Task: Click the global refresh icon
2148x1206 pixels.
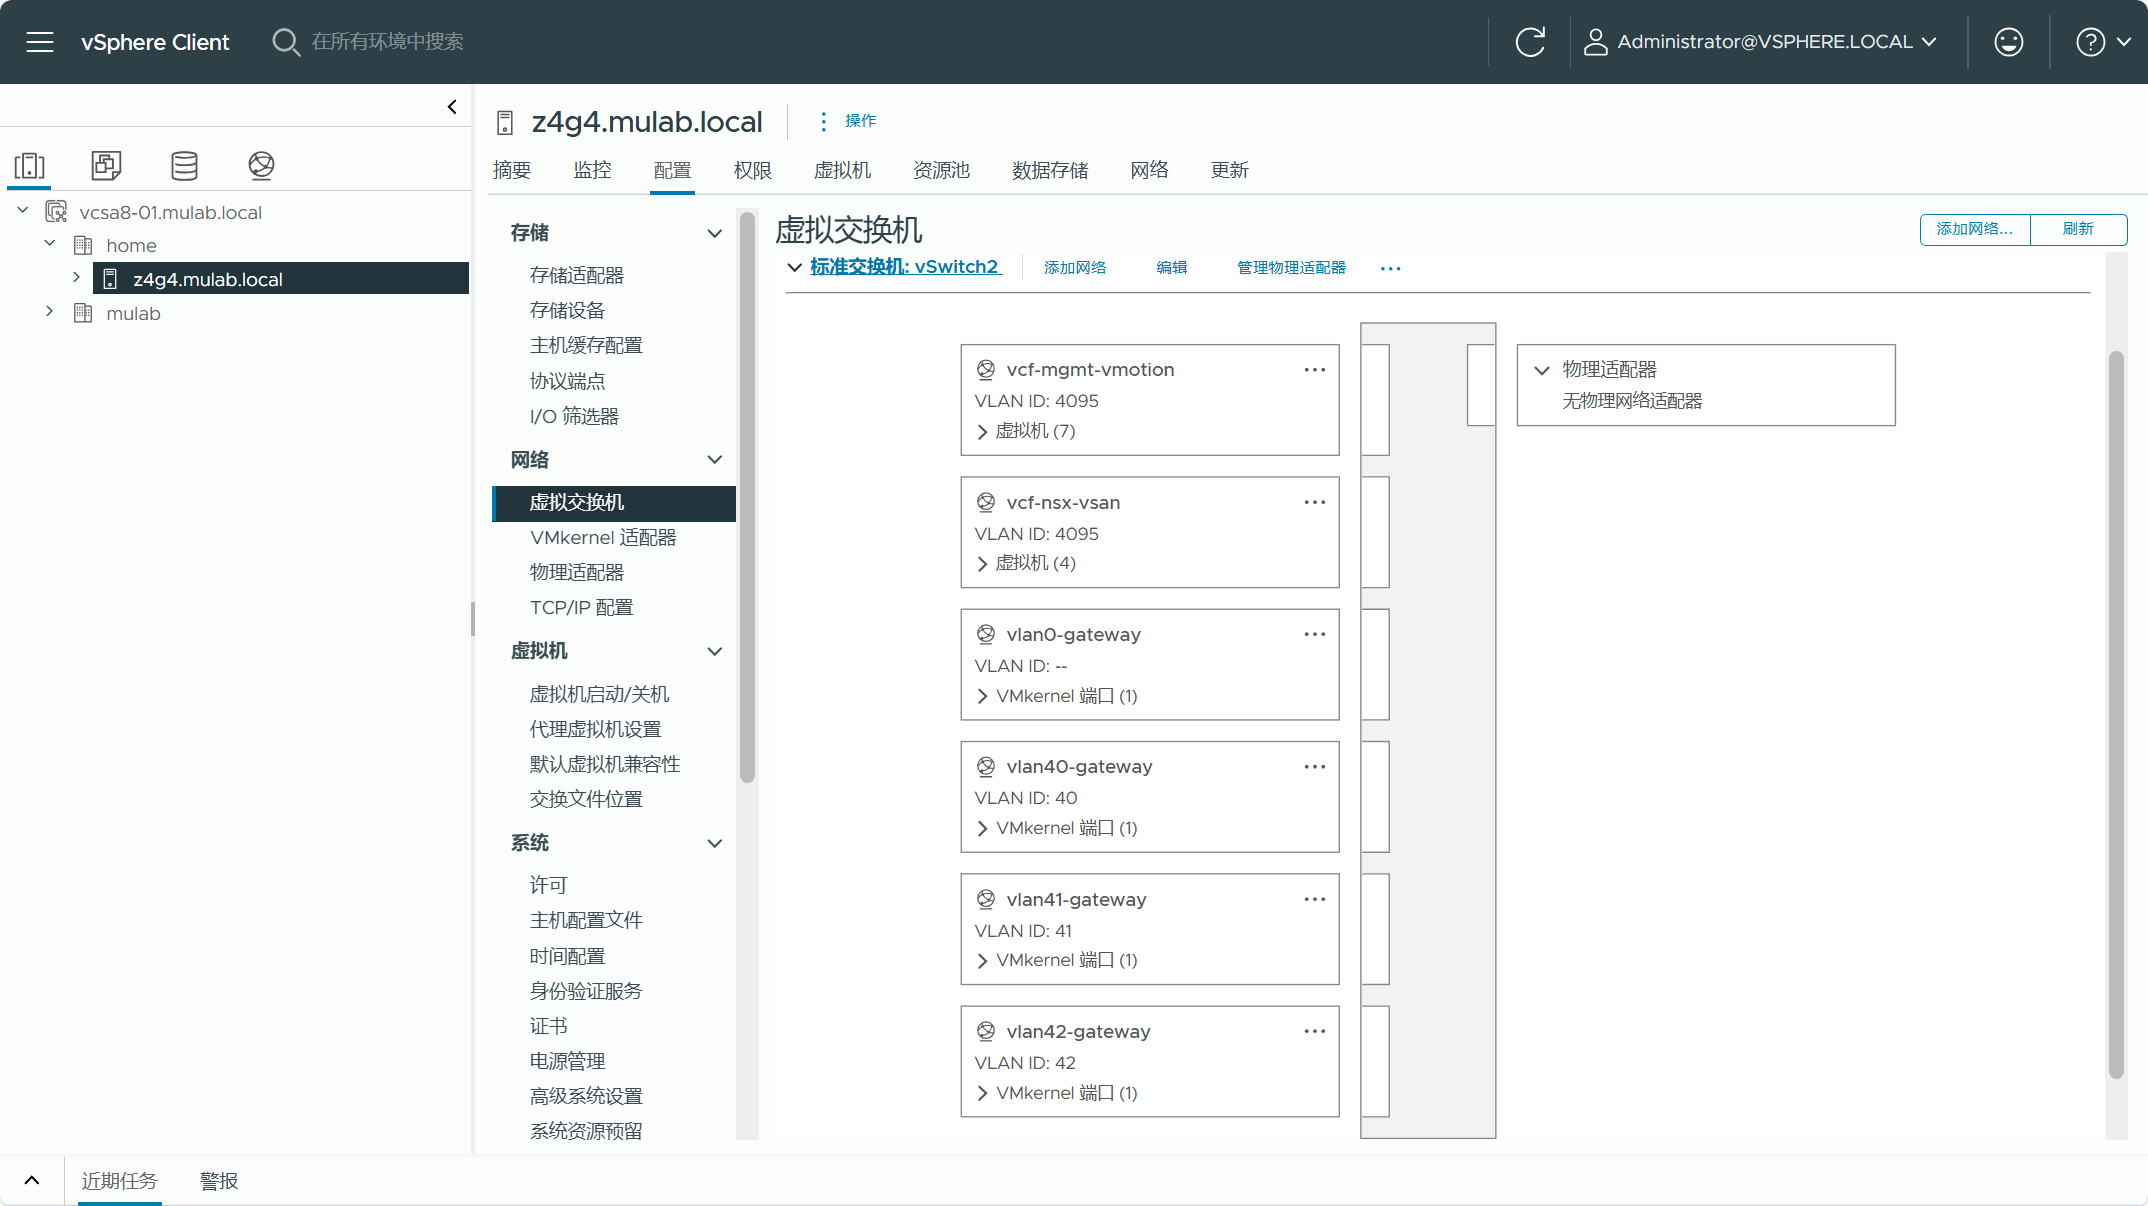Action: click(1530, 42)
